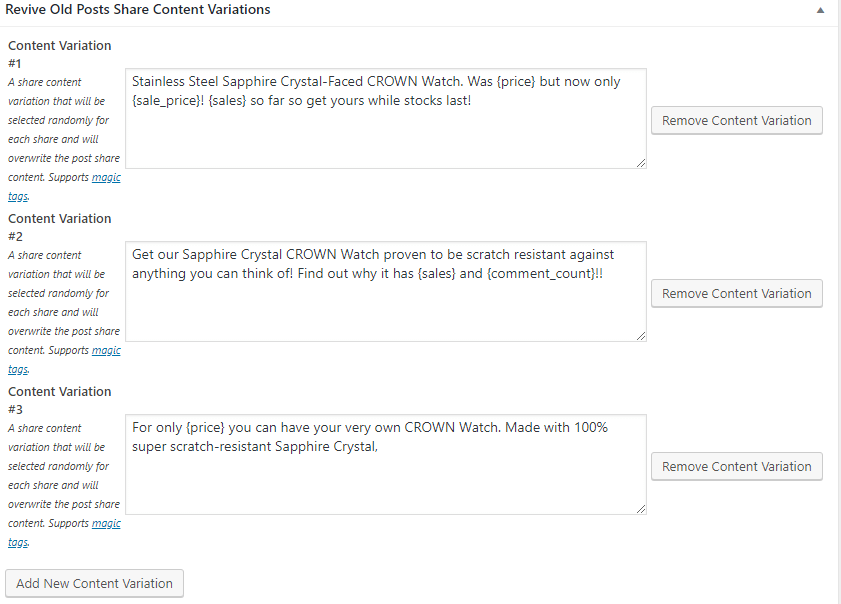Click the Content Variation #3 label
The image size is (841, 604).
(60, 392)
